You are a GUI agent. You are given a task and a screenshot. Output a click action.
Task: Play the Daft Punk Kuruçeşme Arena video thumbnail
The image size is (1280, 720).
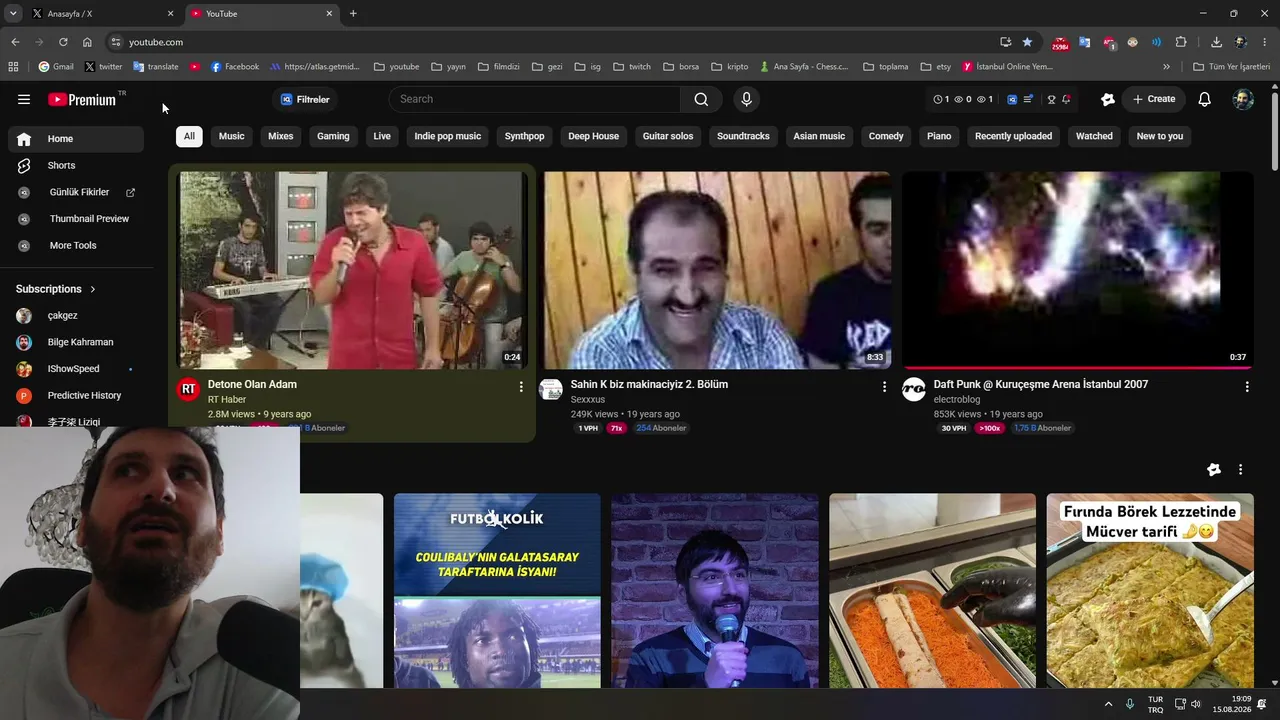(x=1078, y=270)
